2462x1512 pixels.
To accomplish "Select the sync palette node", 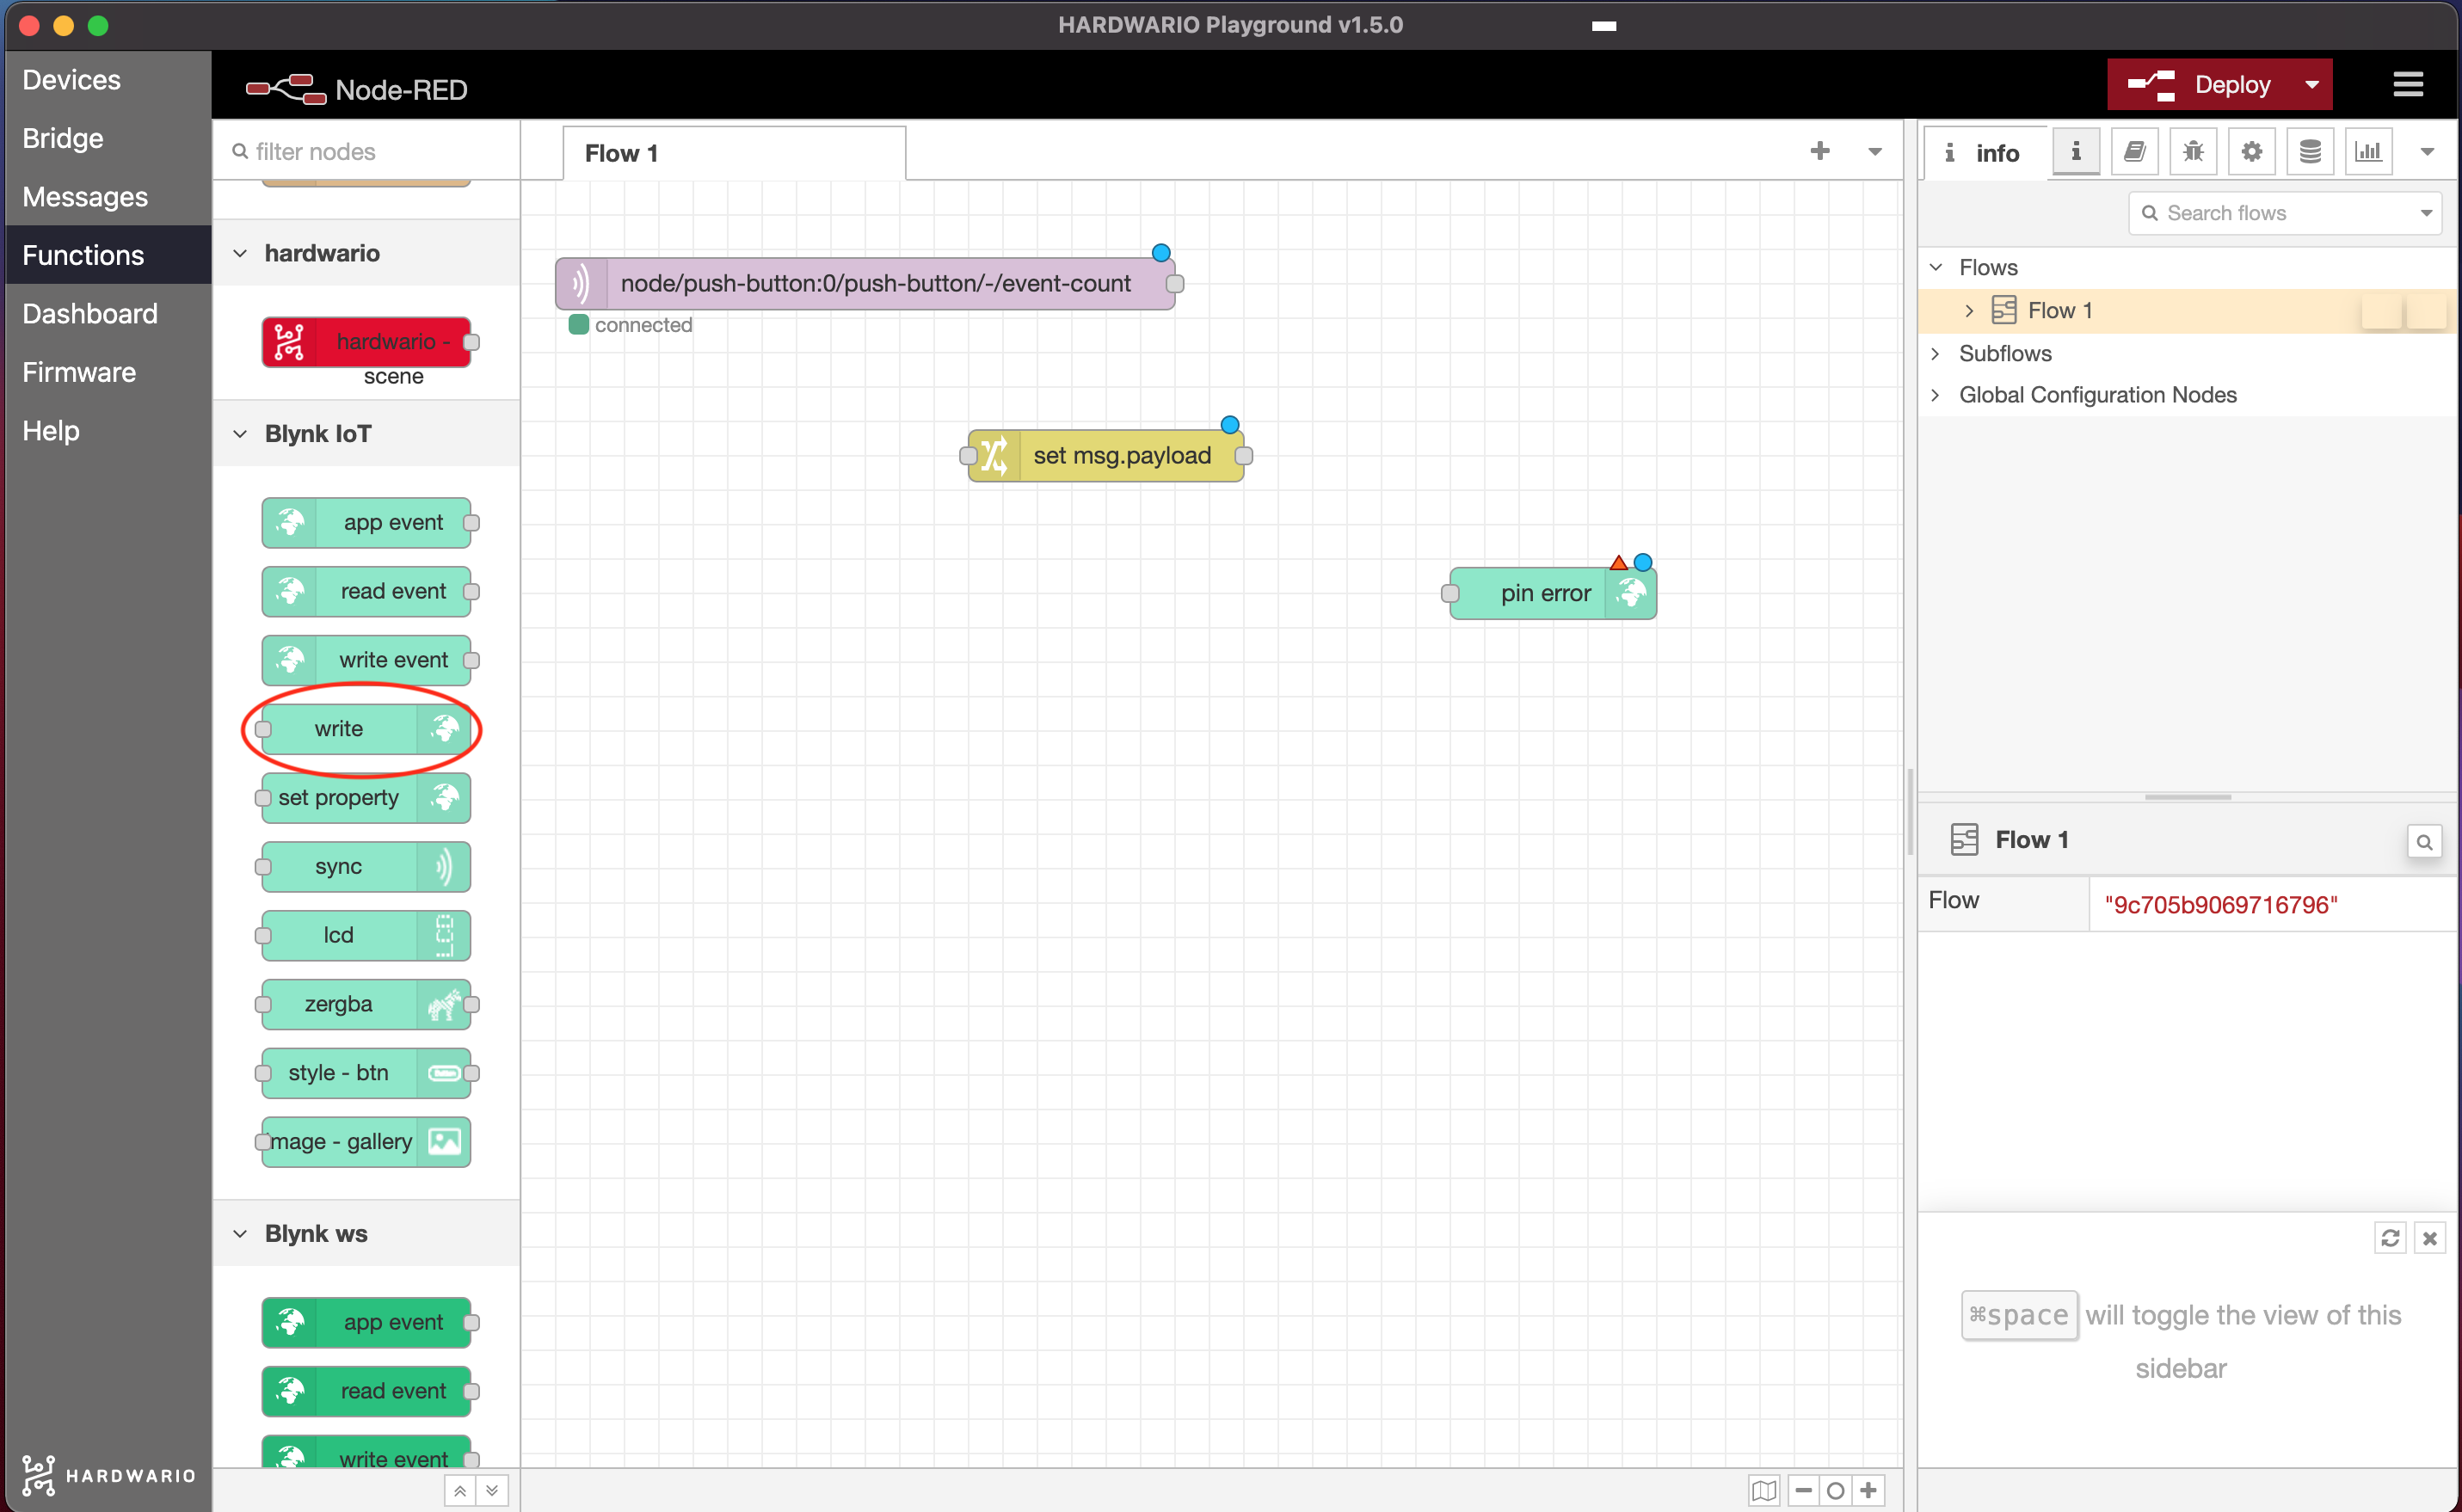I will 366,867.
